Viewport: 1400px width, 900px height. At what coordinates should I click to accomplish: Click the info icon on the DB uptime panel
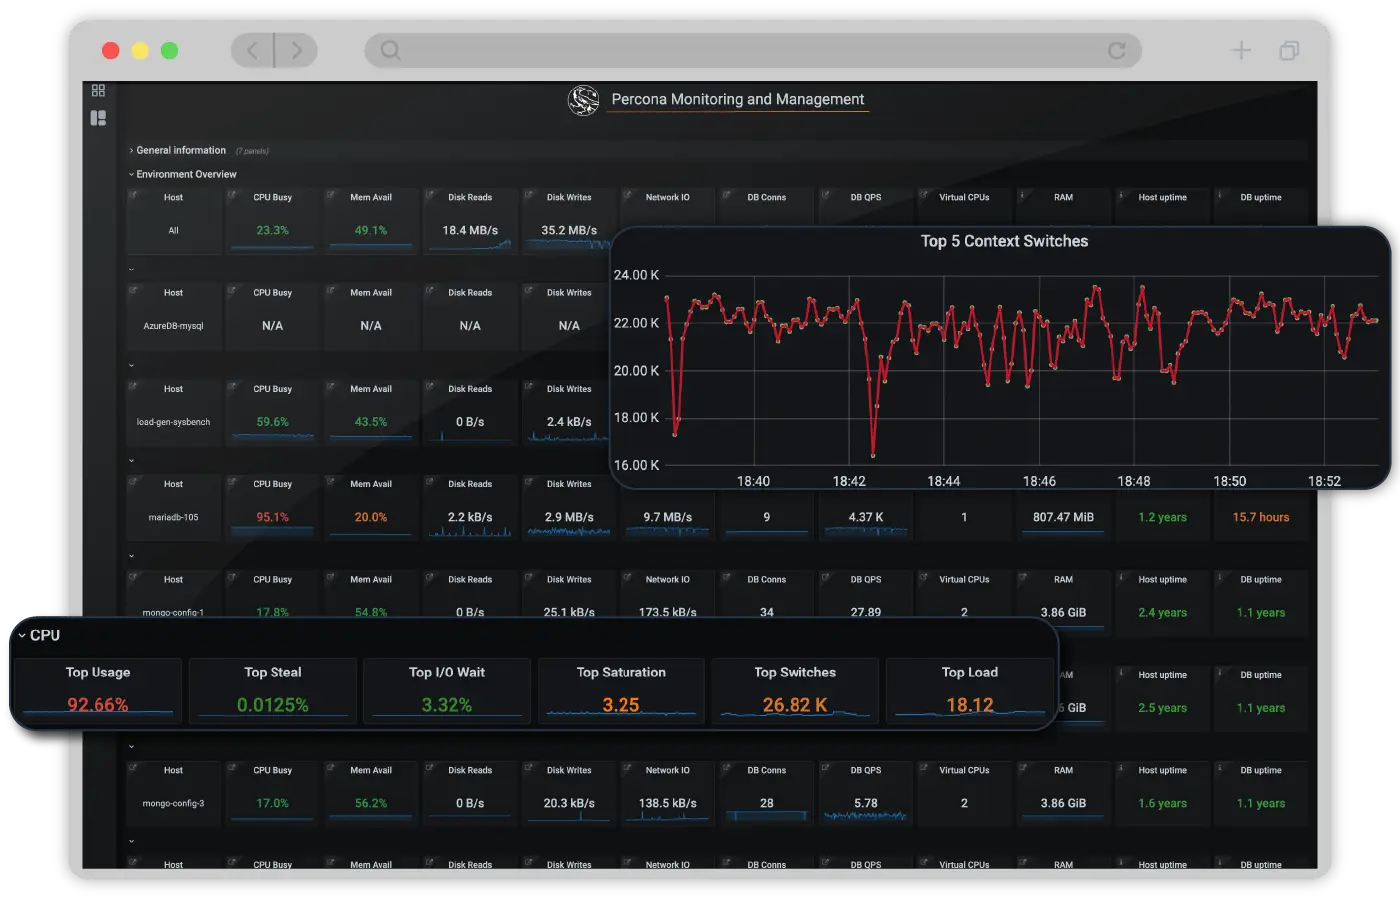pyautogui.click(x=1218, y=196)
